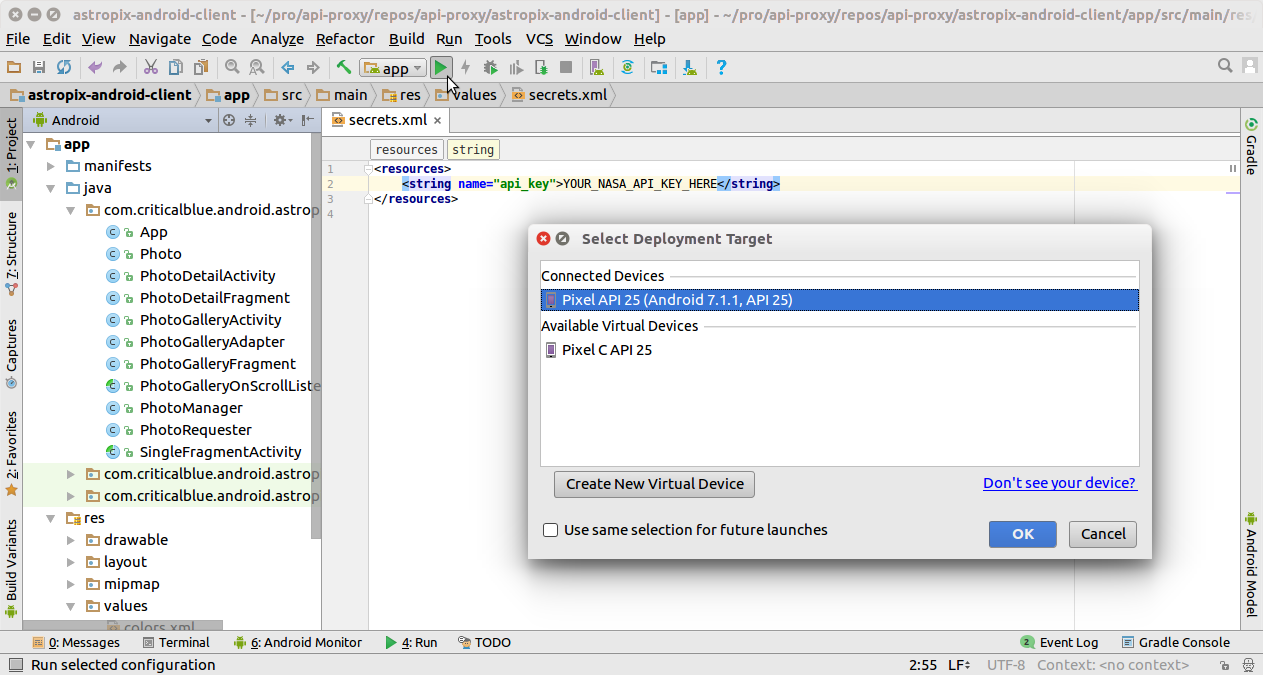Open the Android project view dropdown
The height and width of the screenshot is (675, 1263).
pyautogui.click(x=123, y=120)
